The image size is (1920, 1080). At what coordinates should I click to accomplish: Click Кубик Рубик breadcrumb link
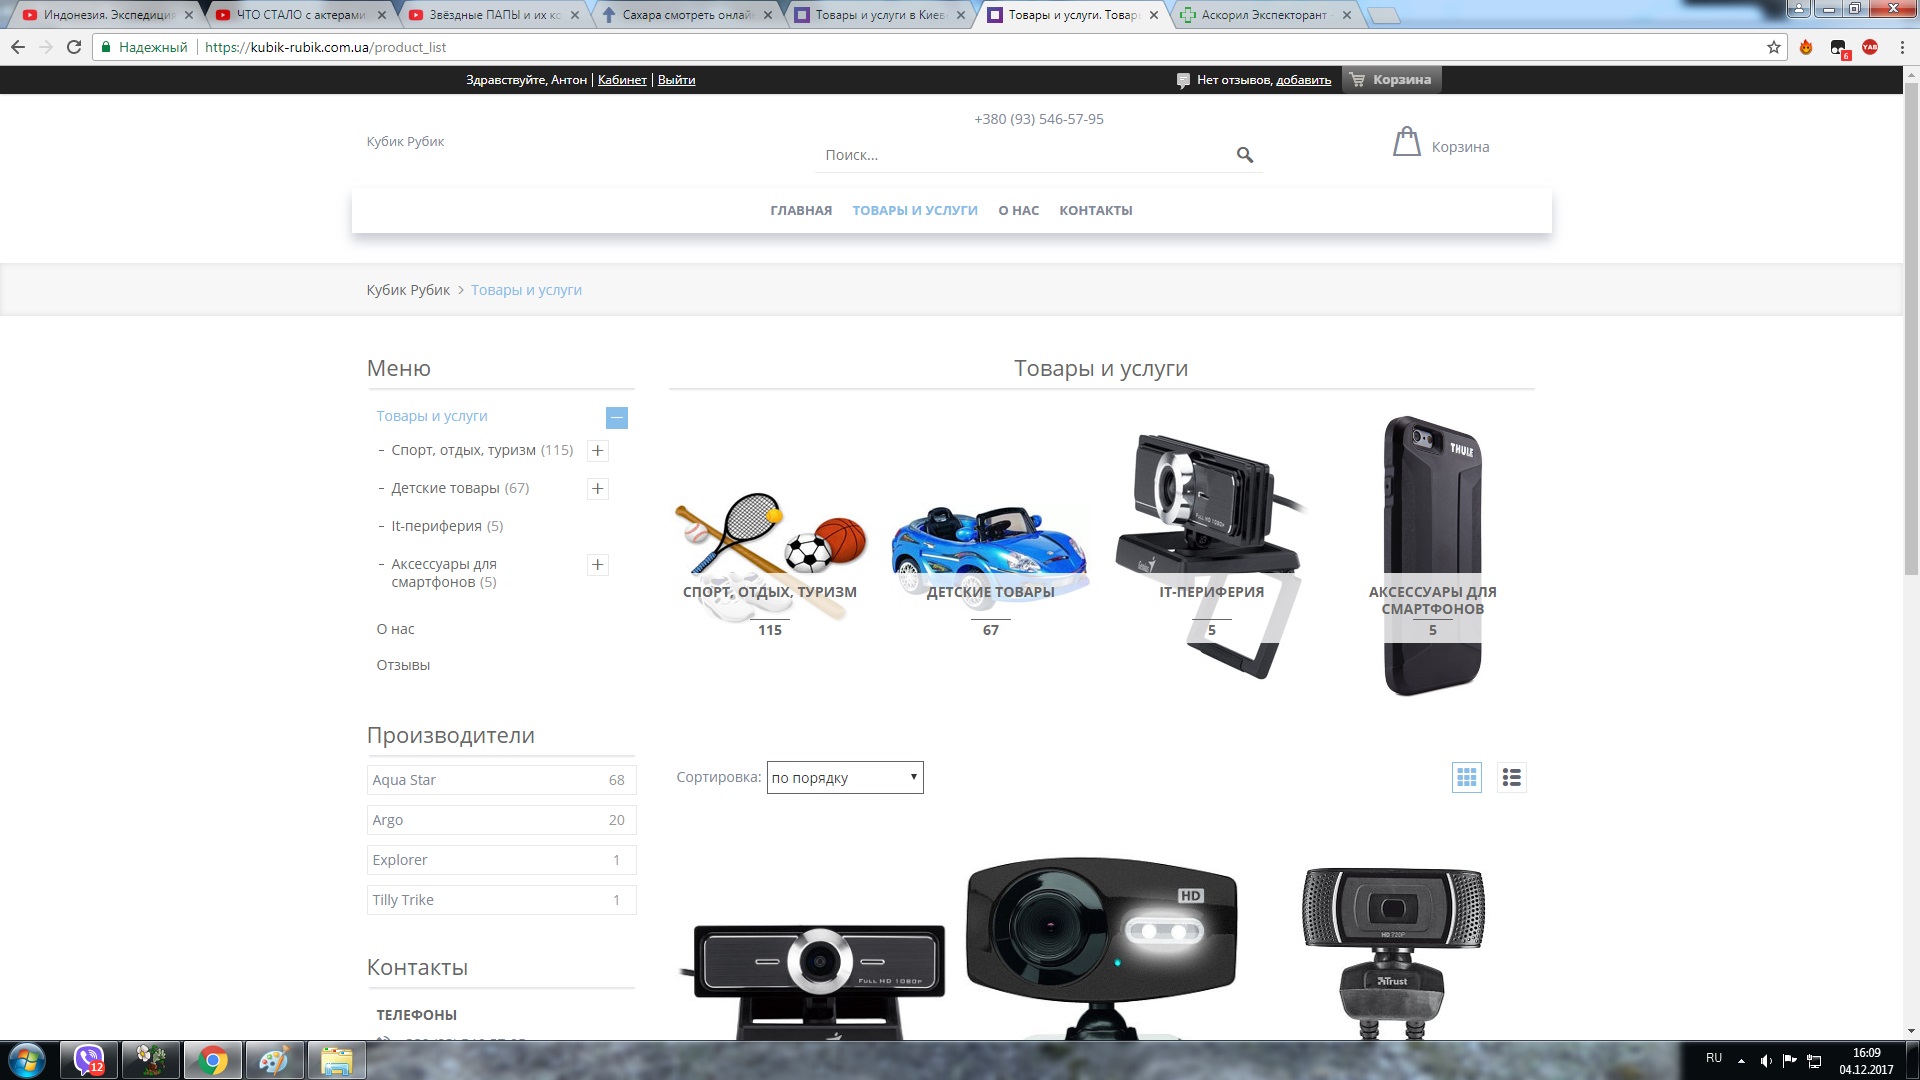click(408, 290)
